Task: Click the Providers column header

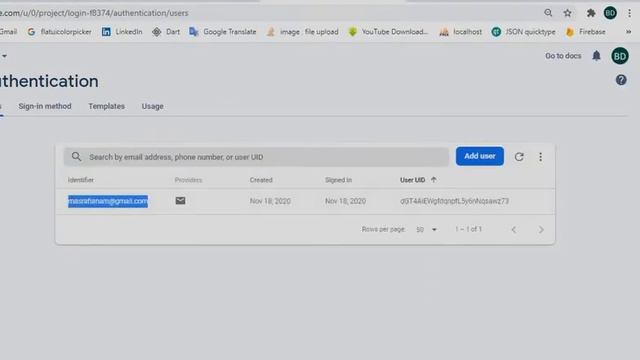Action: [x=189, y=180]
